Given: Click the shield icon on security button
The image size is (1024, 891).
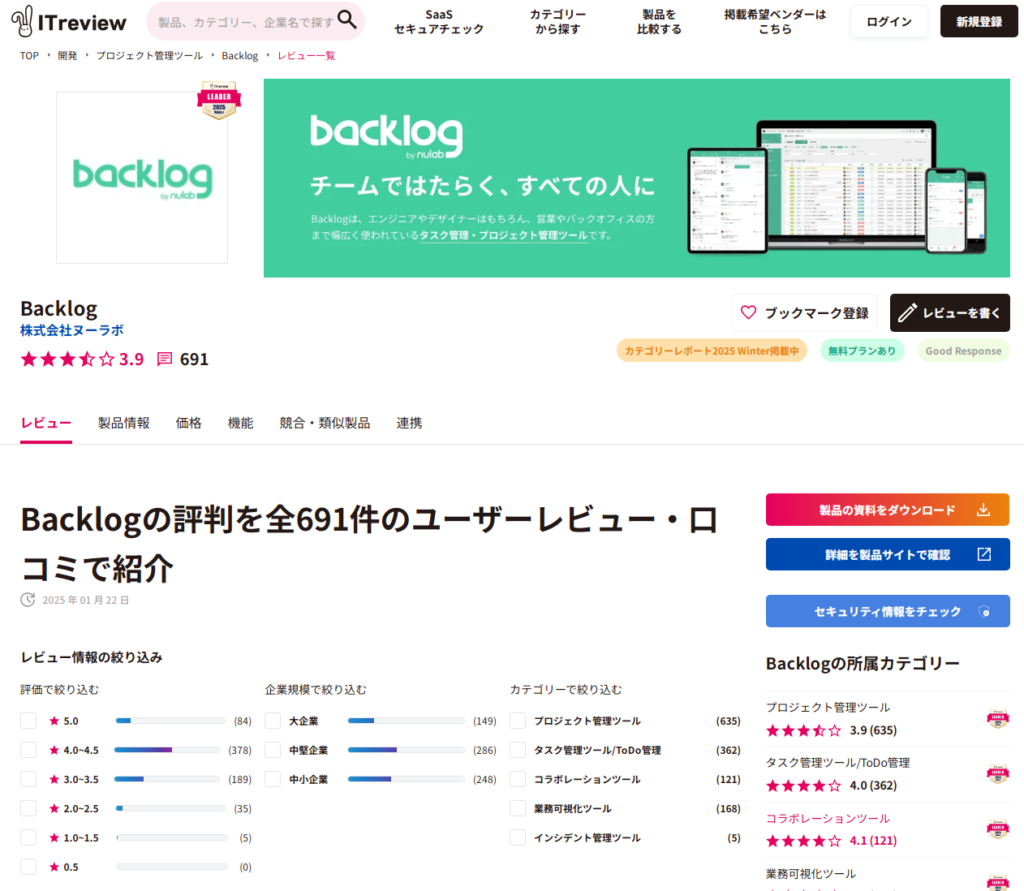Looking at the screenshot, I should point(984,611).
